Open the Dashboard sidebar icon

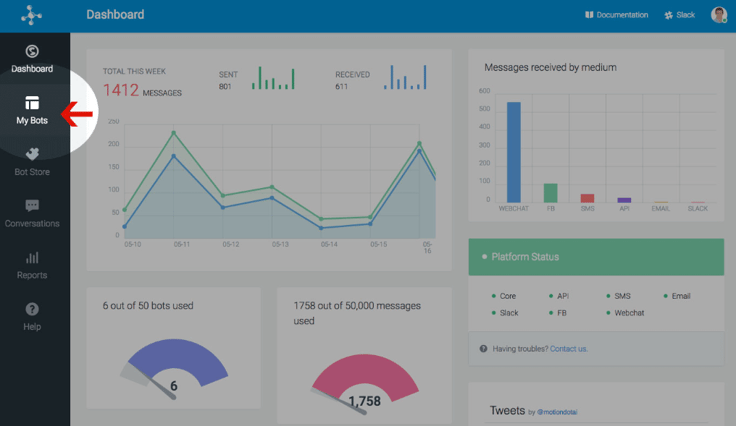(x=32, y=51)
